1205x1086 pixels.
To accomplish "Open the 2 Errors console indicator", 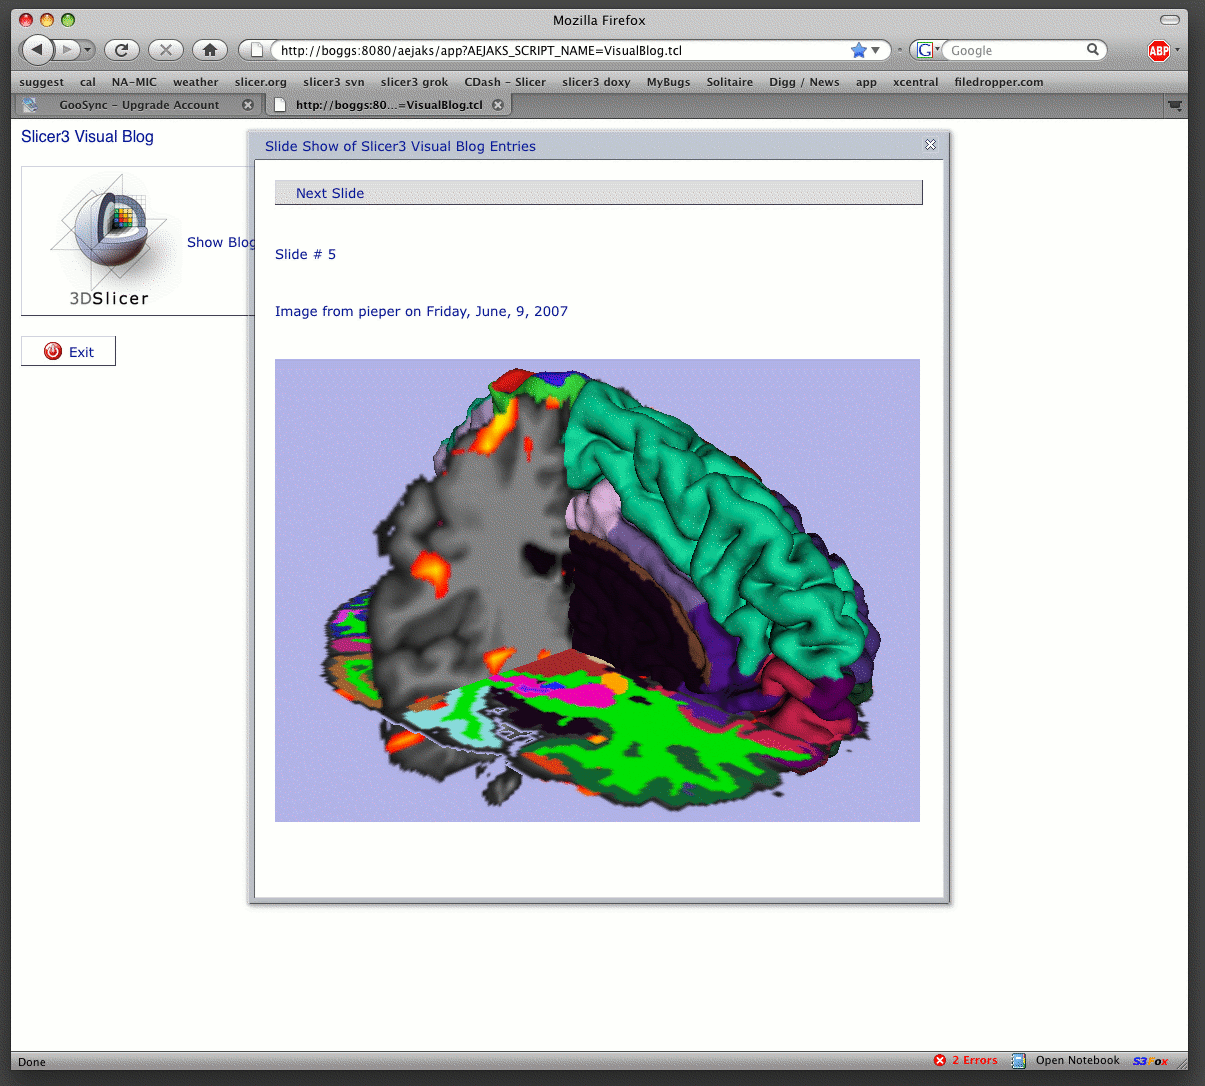I will click(966, 1061).
